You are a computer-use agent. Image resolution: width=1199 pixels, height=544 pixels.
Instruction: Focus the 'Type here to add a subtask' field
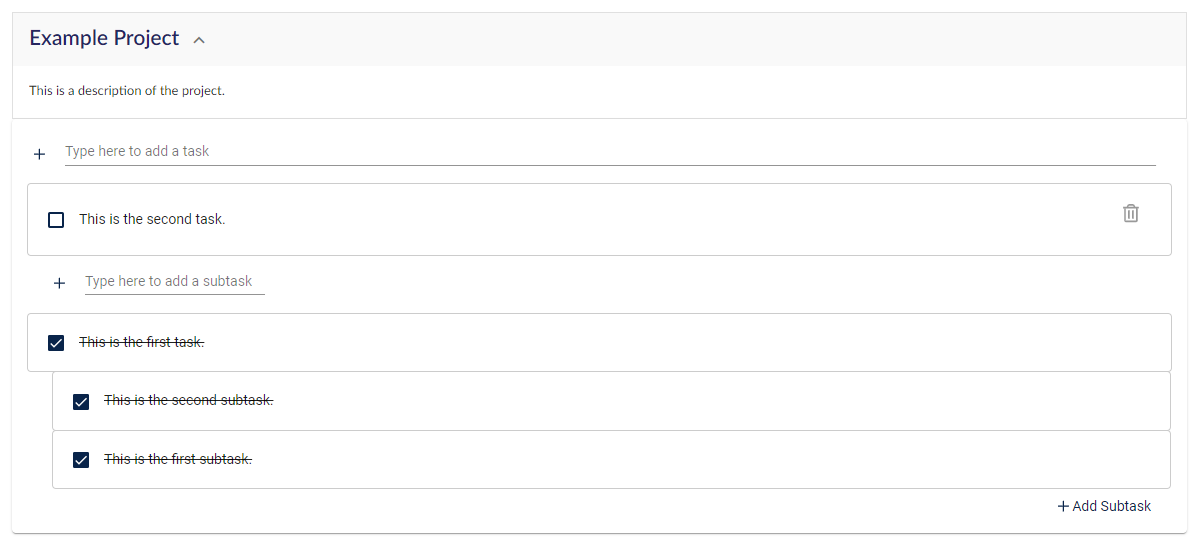(x=174, y=282)
